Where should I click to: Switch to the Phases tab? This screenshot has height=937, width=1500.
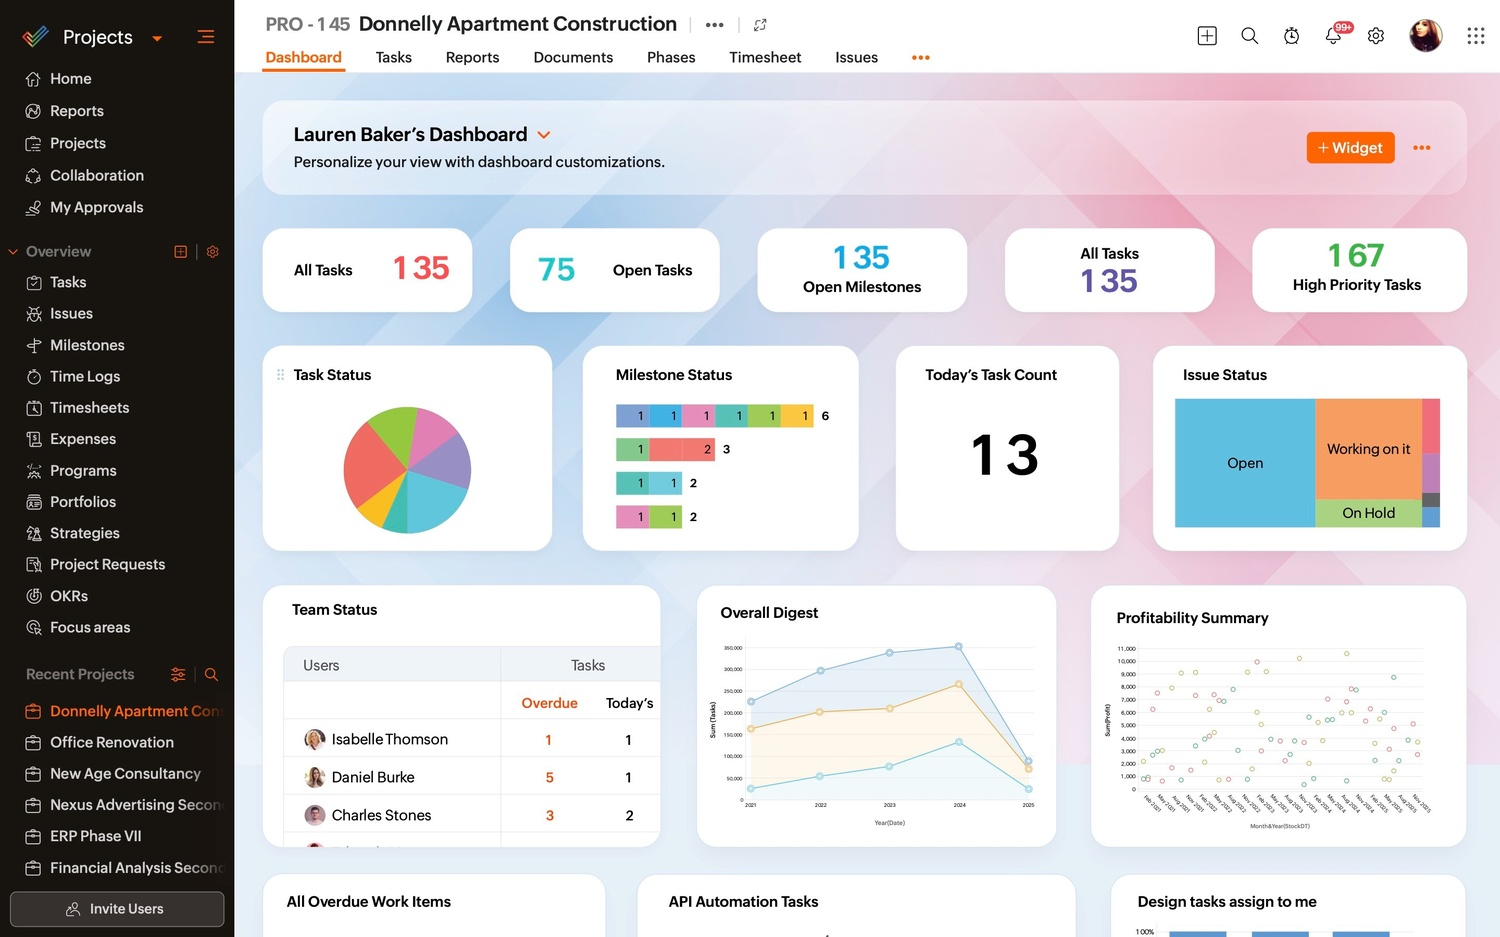pyautogui.click(x=671, y=58)
